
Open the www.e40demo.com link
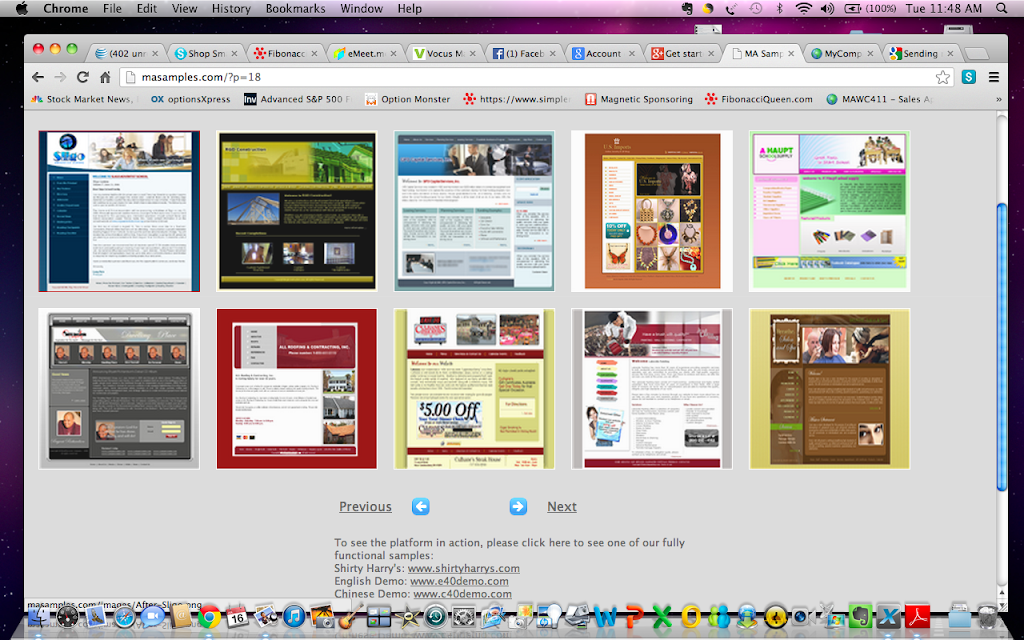(458, 581)
